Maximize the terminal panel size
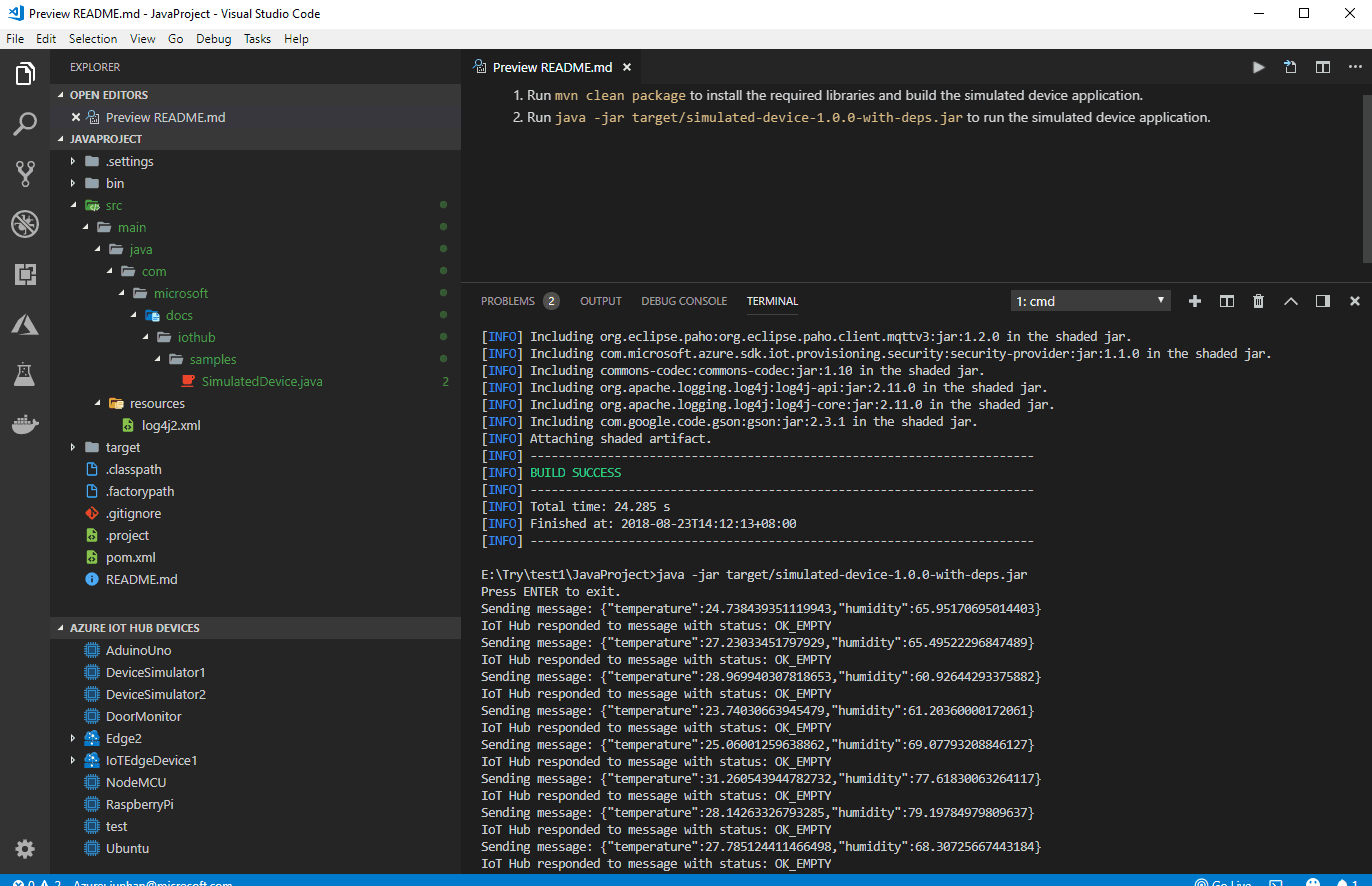The width and height of the screenshot is (1372, 886). coord(1291,301)
